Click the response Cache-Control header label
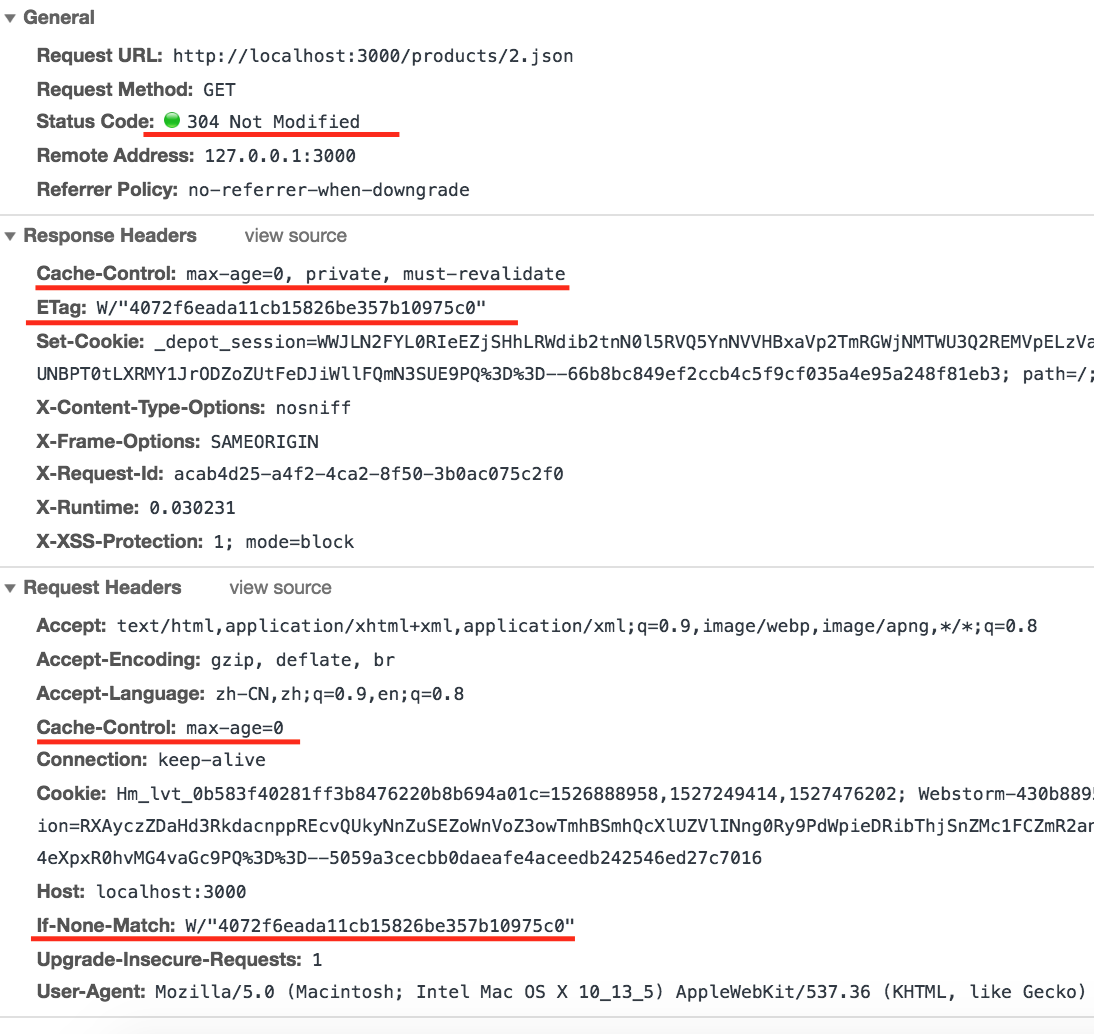Viewport: 1094px width, 1034px height. tap(106, 274)
